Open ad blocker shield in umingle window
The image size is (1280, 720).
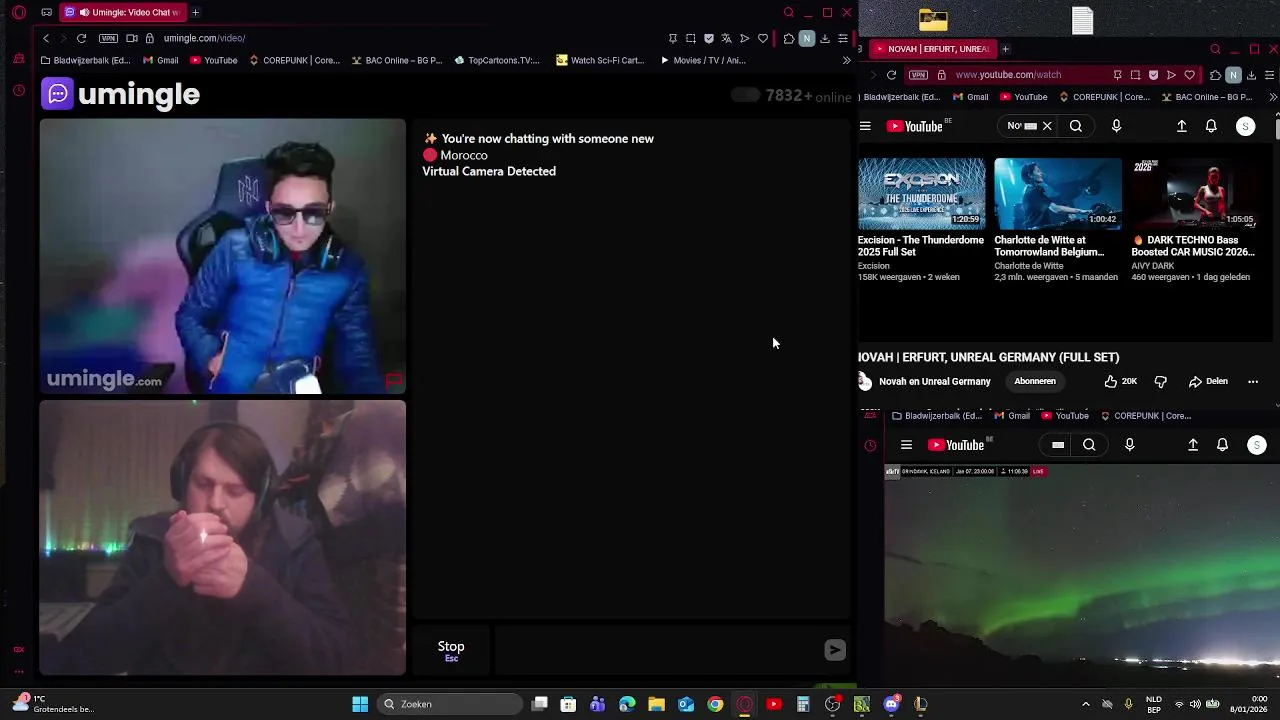[709, 38]
